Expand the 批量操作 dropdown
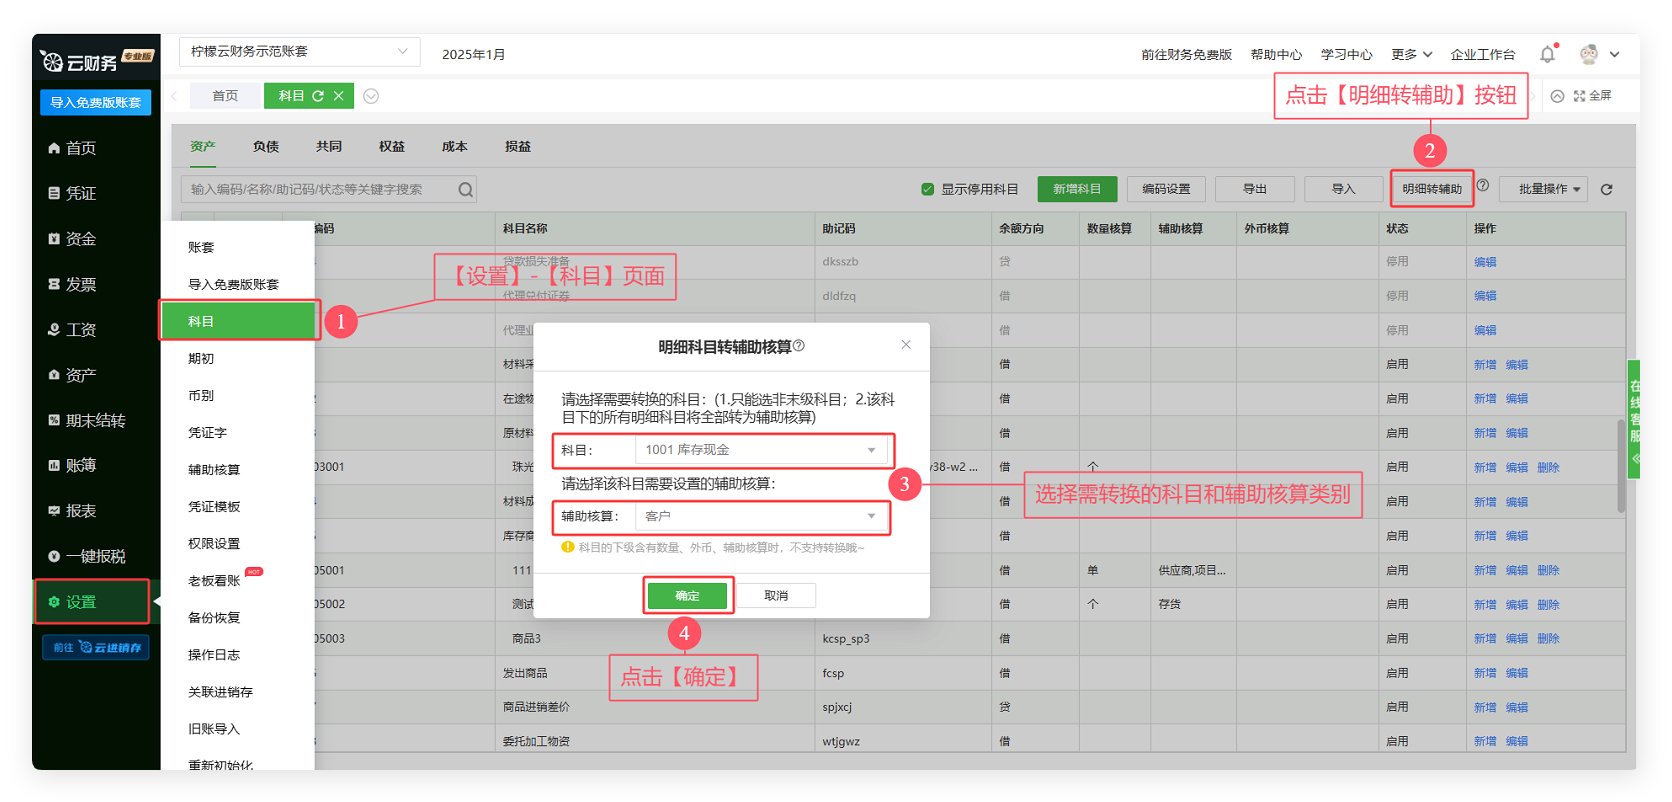The height and width of the screenshot is (802, 1672). pyautogui.click(x=1543, y=189)
